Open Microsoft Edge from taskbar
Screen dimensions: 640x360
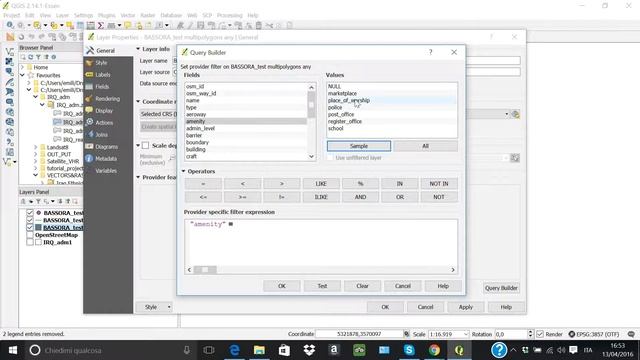coord(234,350)
